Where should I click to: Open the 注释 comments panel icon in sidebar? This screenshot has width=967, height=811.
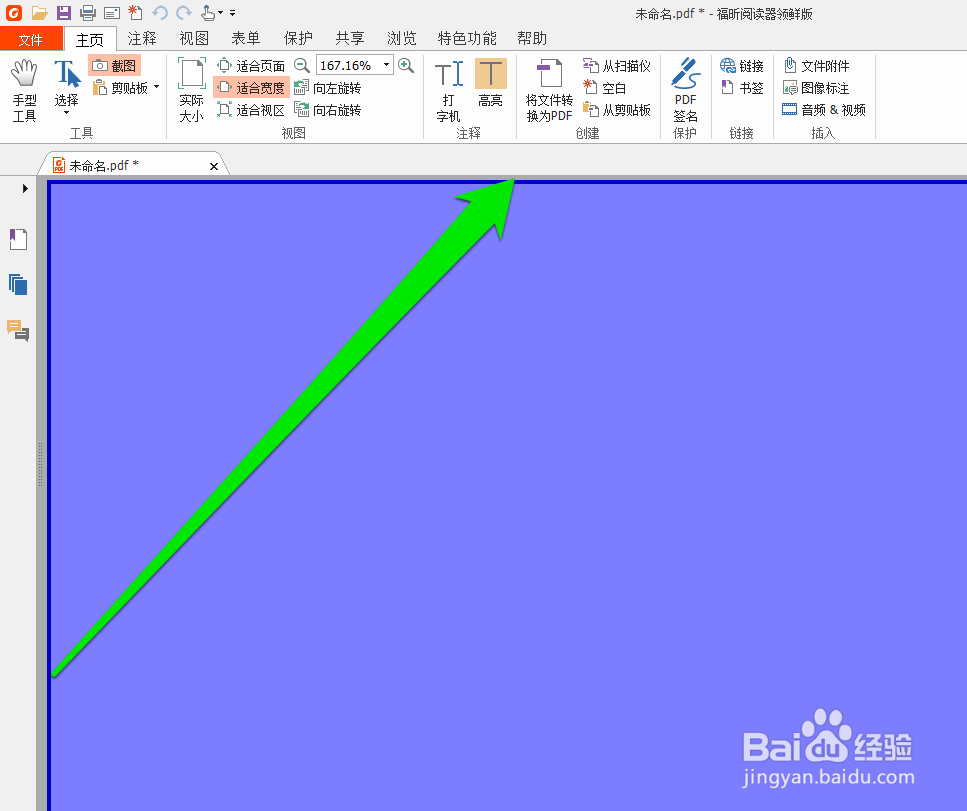coord(17,331)
